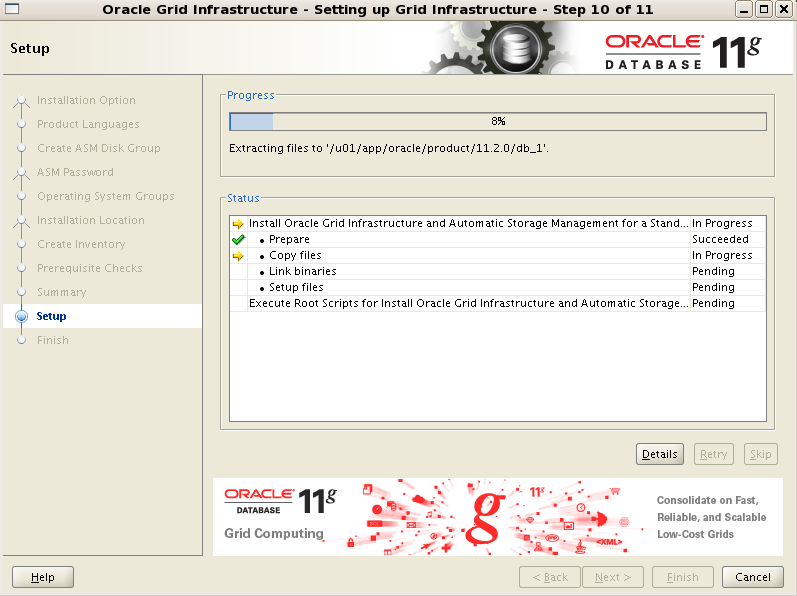Open the Details button
Image resolution: width=797 pixels, height=596 pixels.
coord(659,454)
